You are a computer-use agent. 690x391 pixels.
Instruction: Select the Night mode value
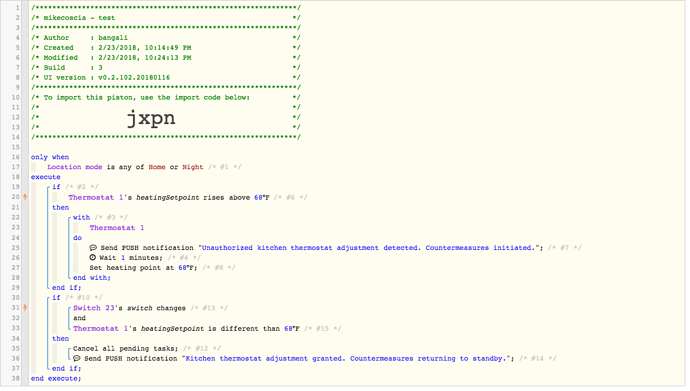(x=193, y=167)
